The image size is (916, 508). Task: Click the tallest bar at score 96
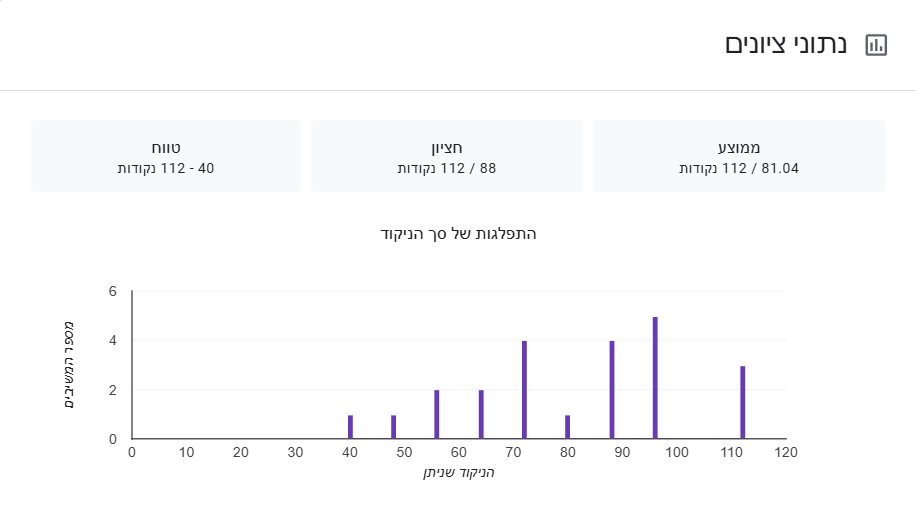pos(655,378)
